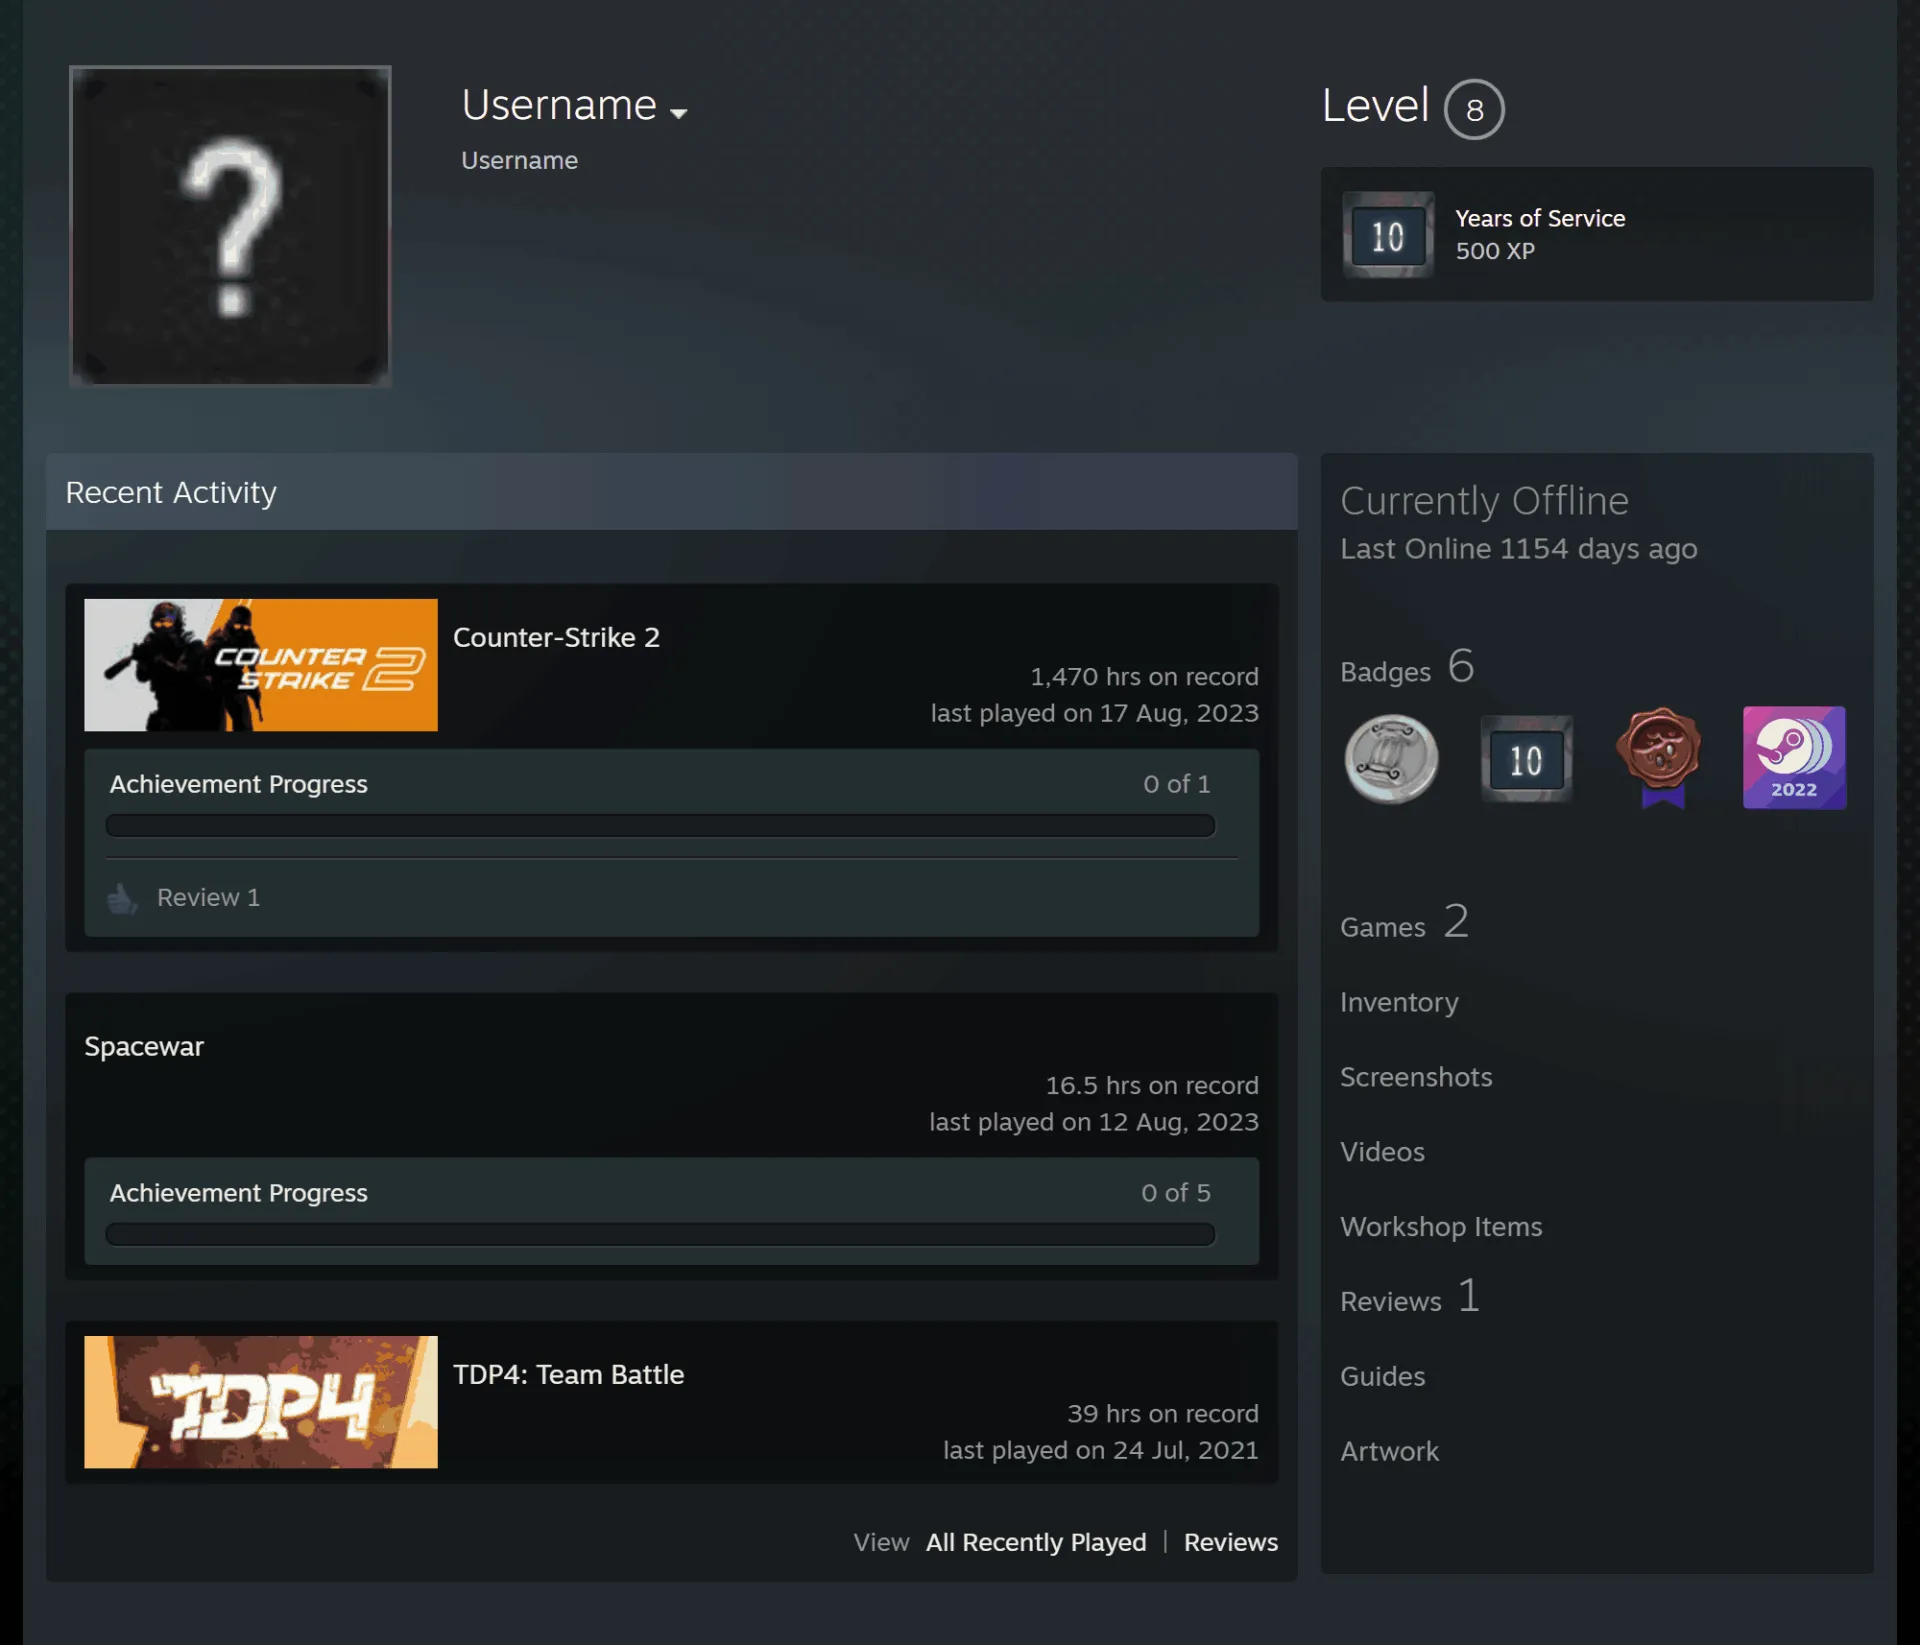Open the red wax seal badge

click(1660, 757)
